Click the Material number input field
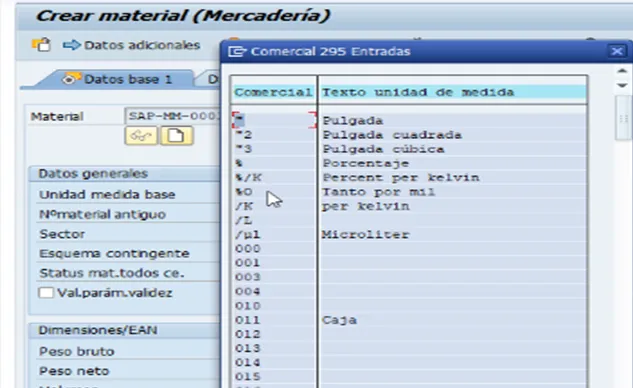633x388 pixels. point(173,116)
